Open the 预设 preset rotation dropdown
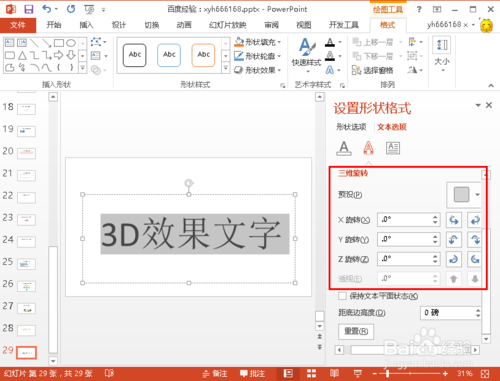500x381 pixels. (x=464, y=194)
